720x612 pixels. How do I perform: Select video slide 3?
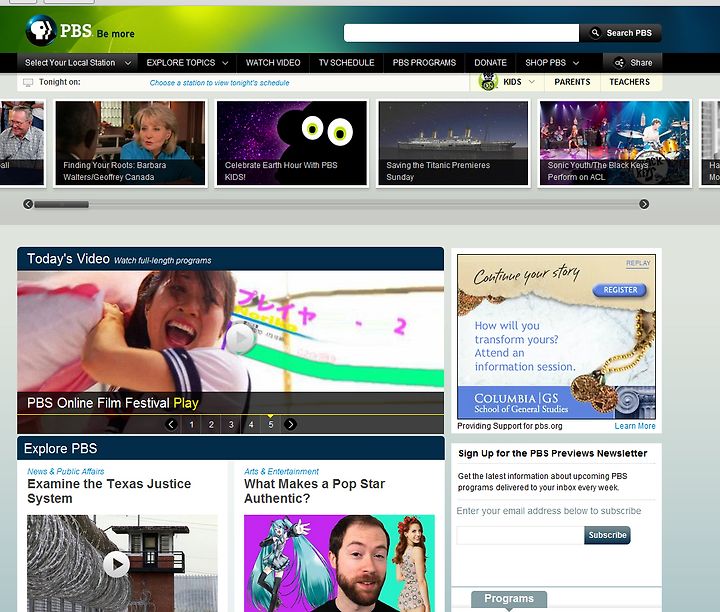(231, 425)
